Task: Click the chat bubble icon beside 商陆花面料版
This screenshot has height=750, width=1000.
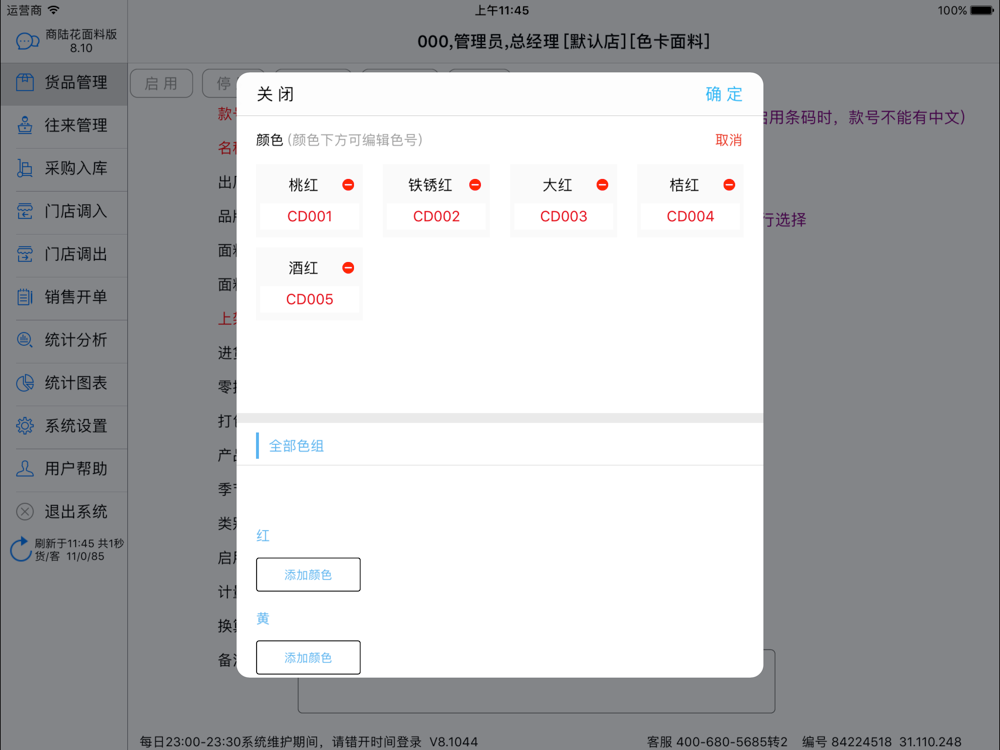Action: (27, 41)
